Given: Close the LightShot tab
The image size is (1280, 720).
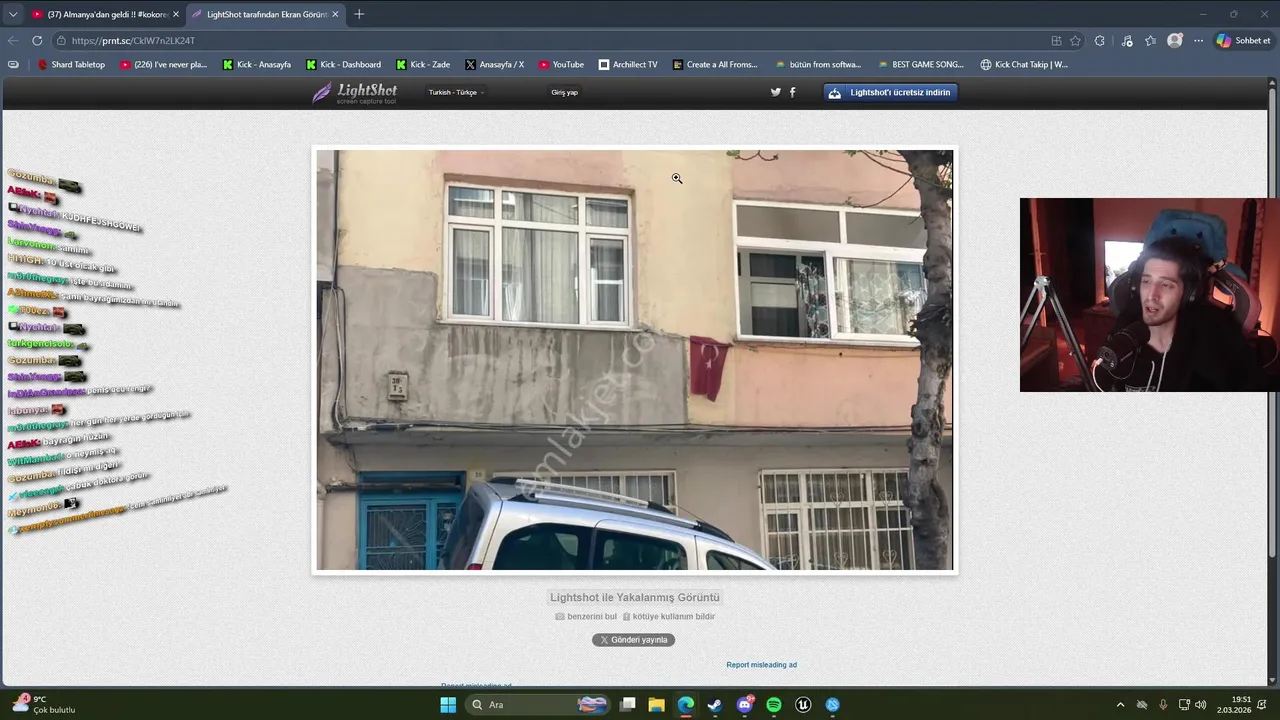Looking at the screenshot, I should (335, 14).
